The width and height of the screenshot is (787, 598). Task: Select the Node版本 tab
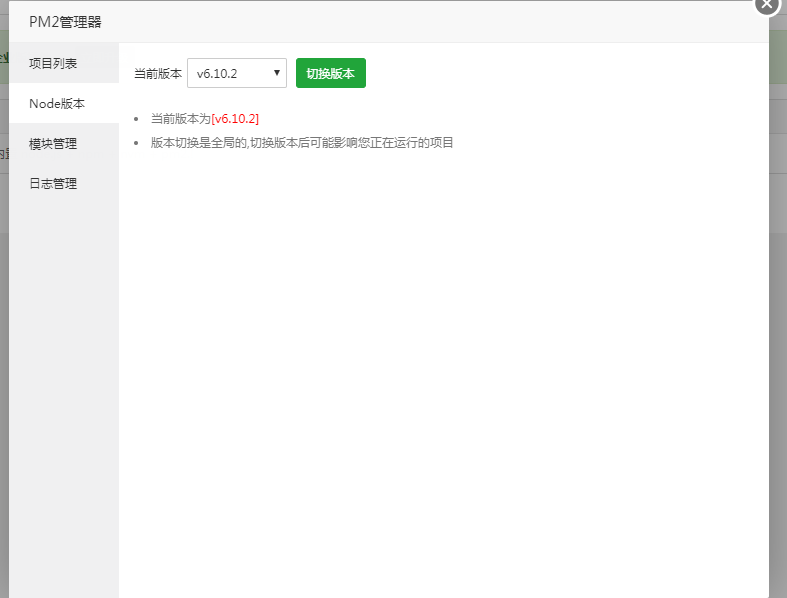(x=64, y=103)
